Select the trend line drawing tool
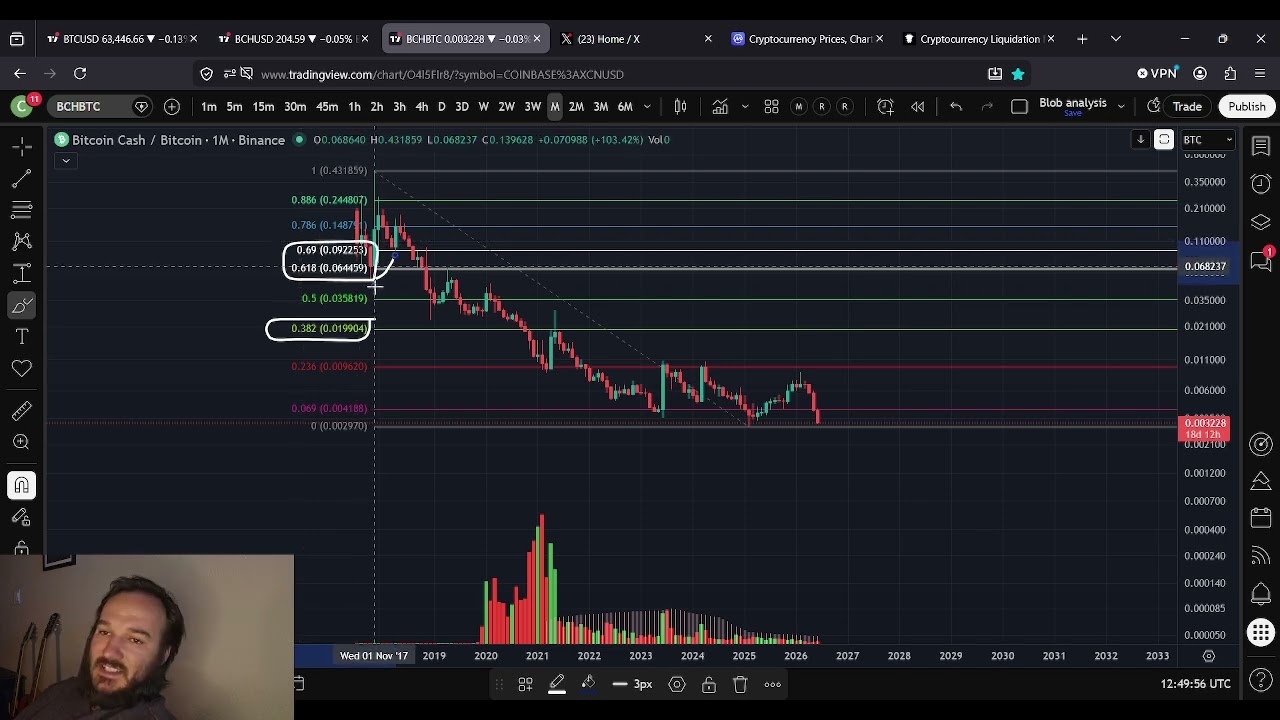Viewport: 1280px width, 720px height. (x=21, y=178)
